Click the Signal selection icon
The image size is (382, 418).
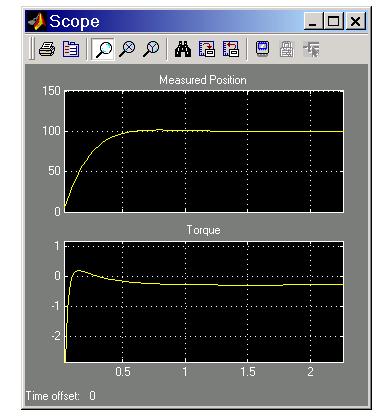(x=311, y=49)
